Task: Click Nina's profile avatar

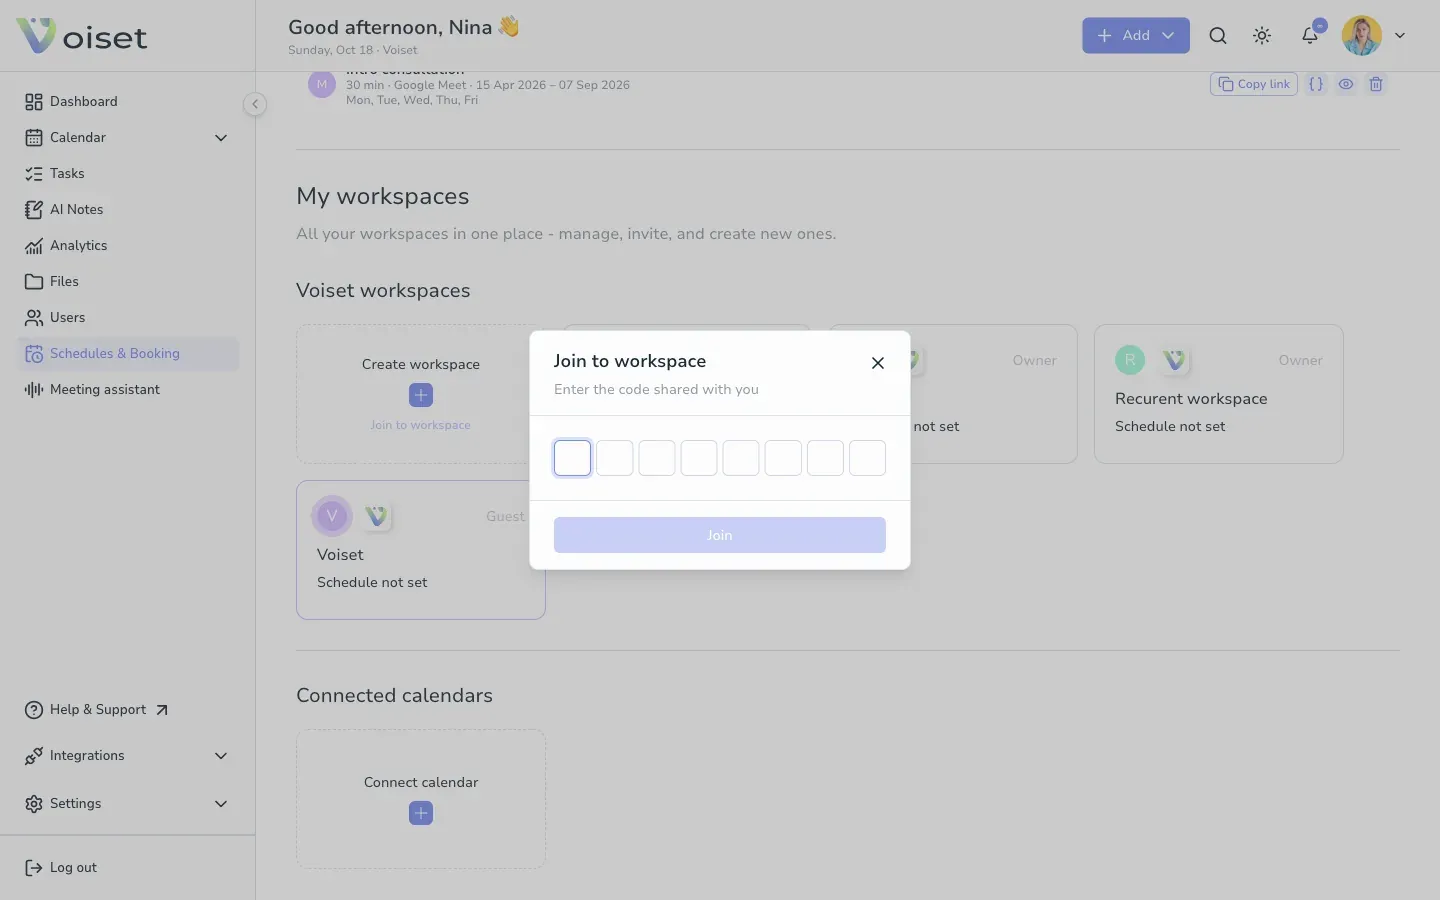Action: [x=1362, y=36]
